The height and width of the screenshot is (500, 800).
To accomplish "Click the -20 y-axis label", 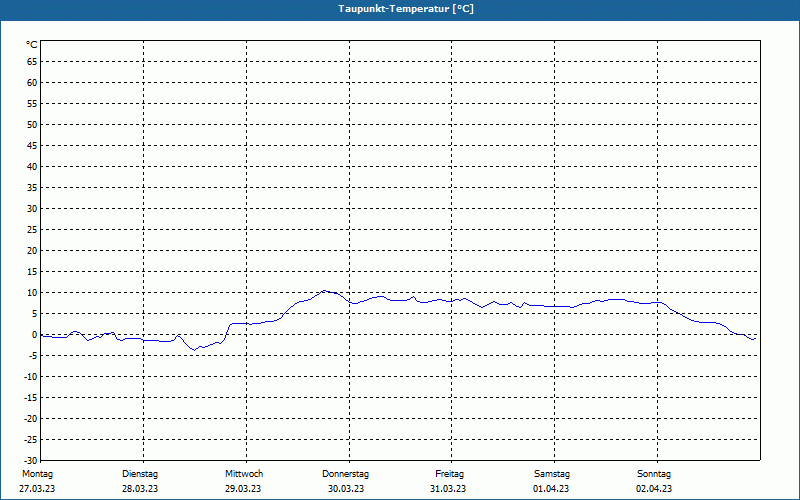I will [31, 418].
